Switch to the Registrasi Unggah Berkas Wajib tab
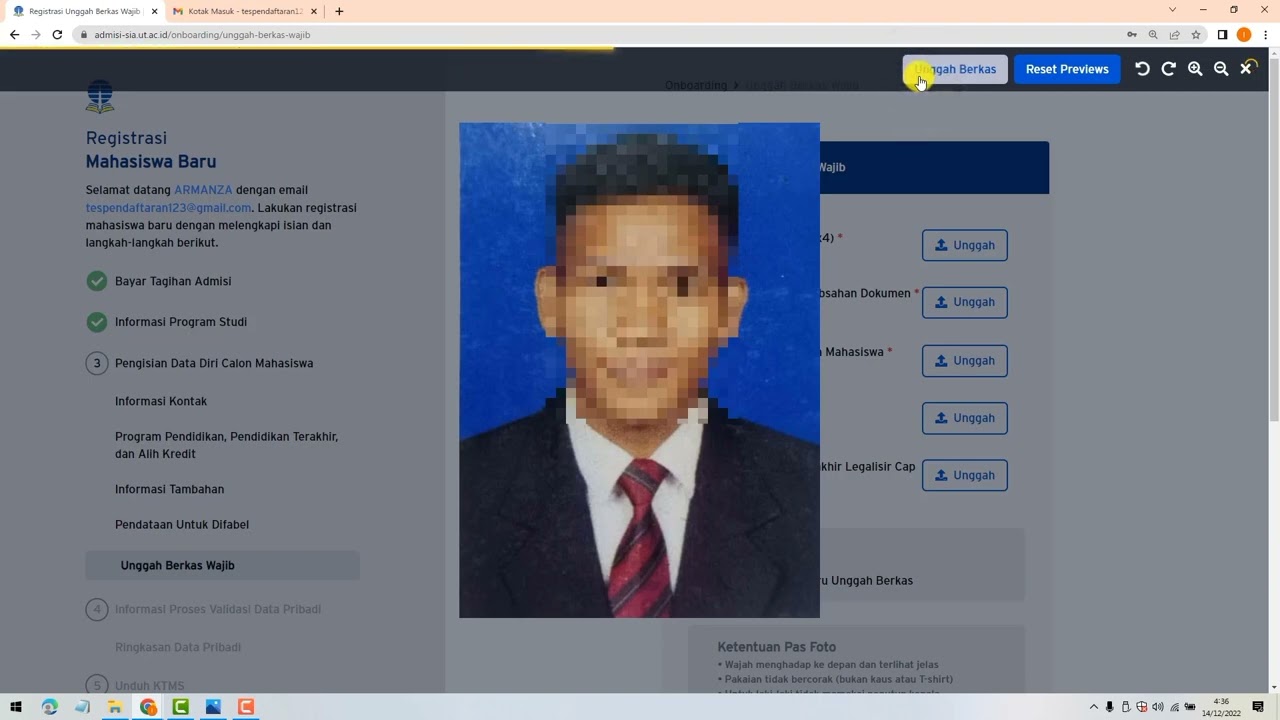 84,11
